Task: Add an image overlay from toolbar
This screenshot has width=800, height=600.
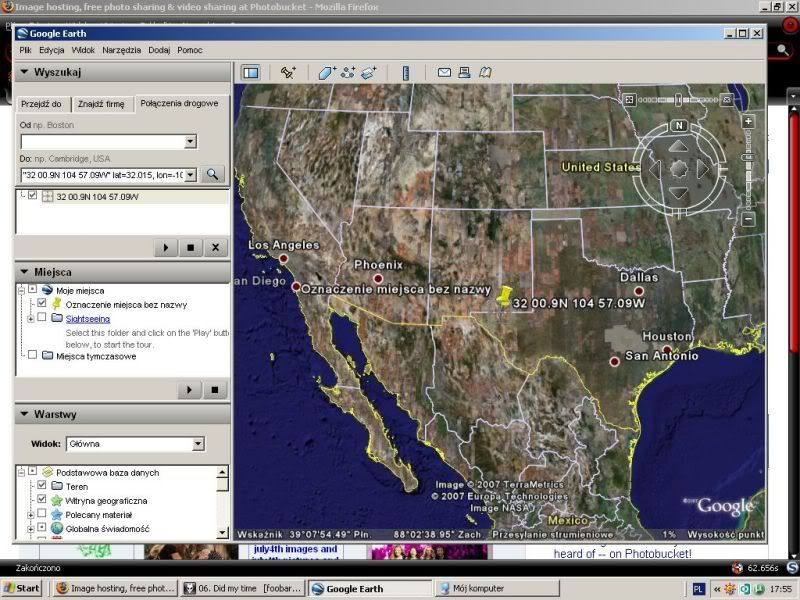Action: tap(368, 72)
